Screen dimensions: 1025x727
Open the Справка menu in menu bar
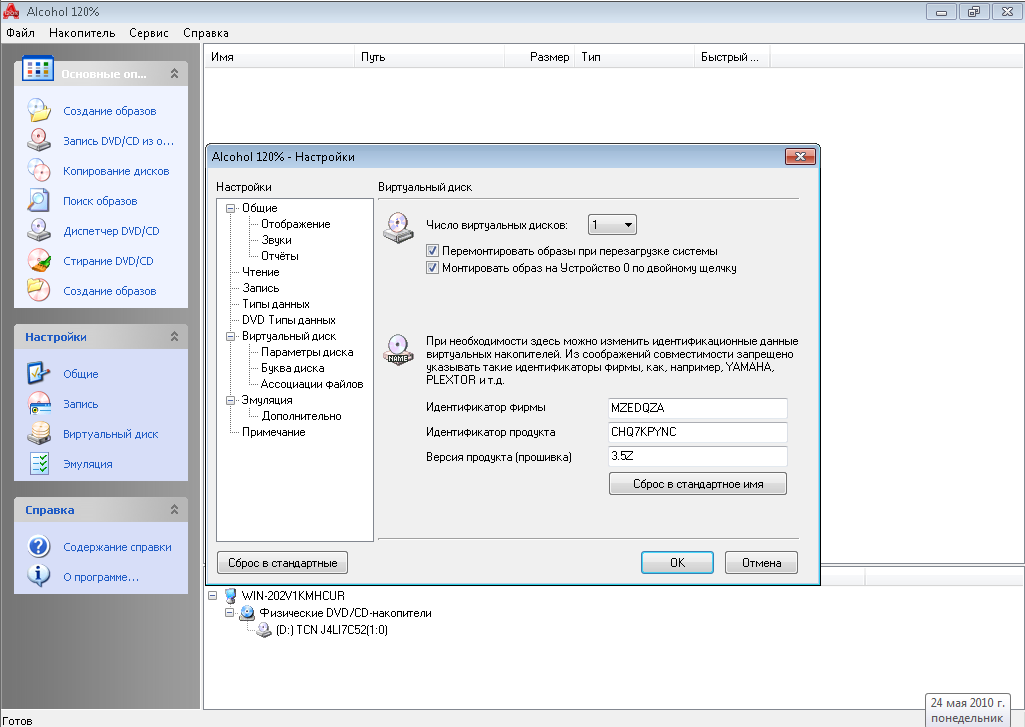click(206, 33)
